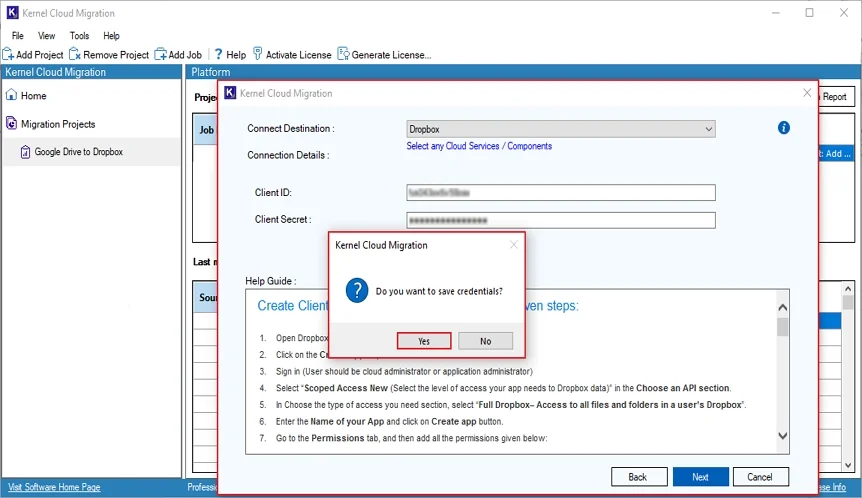Image resolution: width=862 pixels, height=498 pixels.
Task: Click the Kernel Cloud Migration sidebar header
Action: [x=91, y=72]
